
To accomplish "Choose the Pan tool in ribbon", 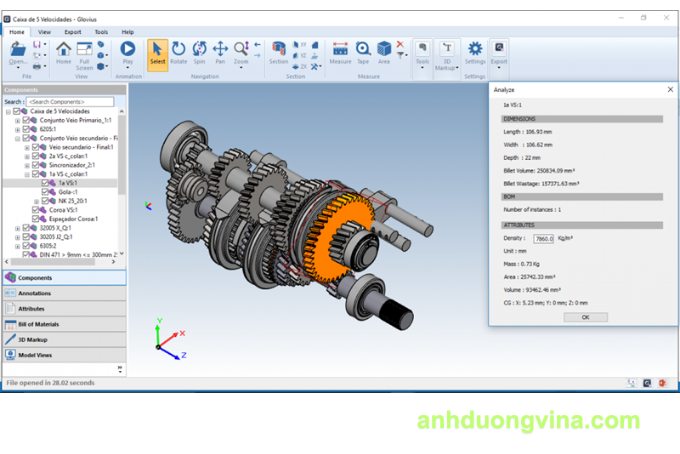I will point(220,52).
